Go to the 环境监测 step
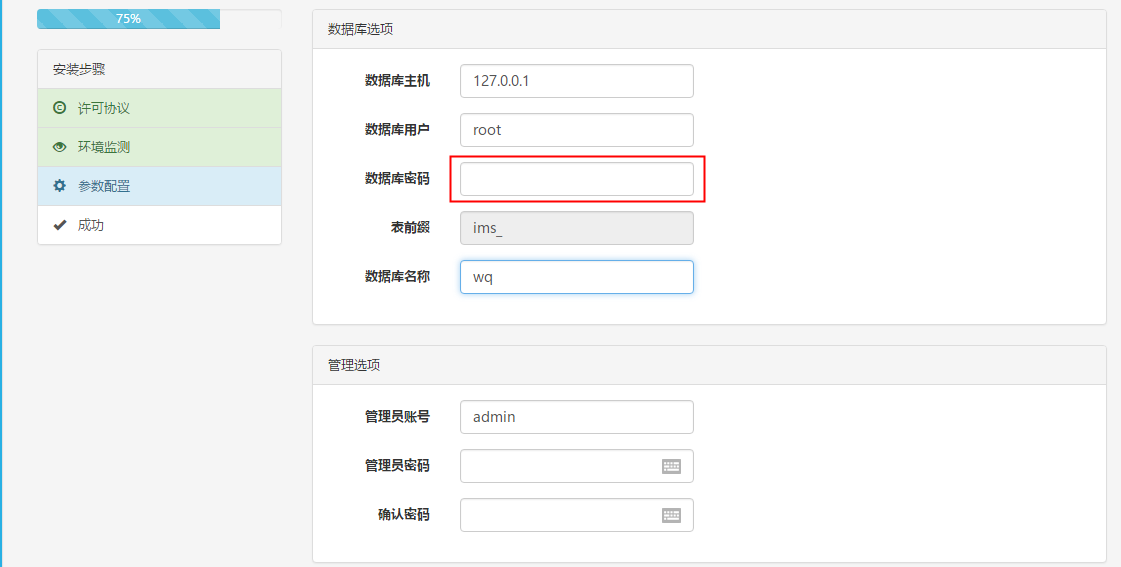Screen dimensions: 1121x567 tap(104, 147)
